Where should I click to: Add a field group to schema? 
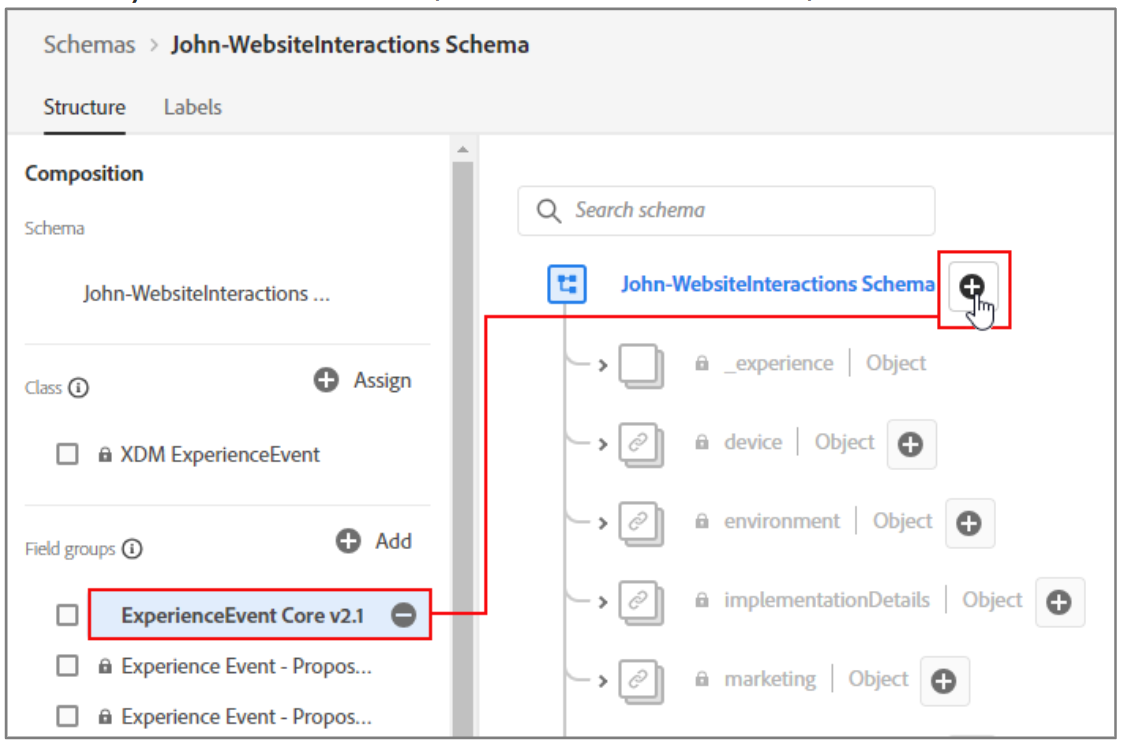pyautogui.click(x=374, y=541)
